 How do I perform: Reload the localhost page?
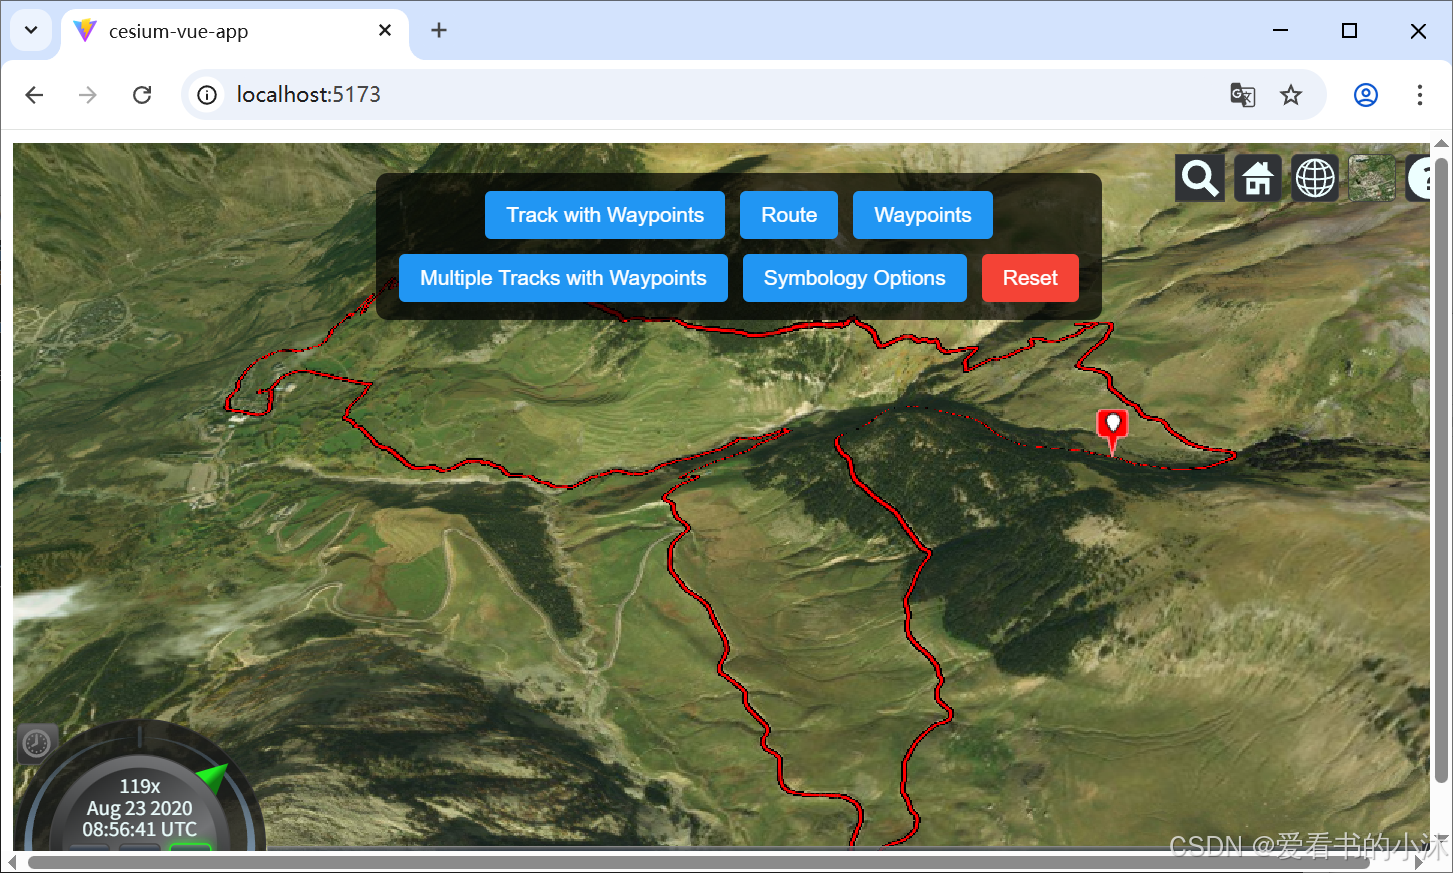(142, 95)
